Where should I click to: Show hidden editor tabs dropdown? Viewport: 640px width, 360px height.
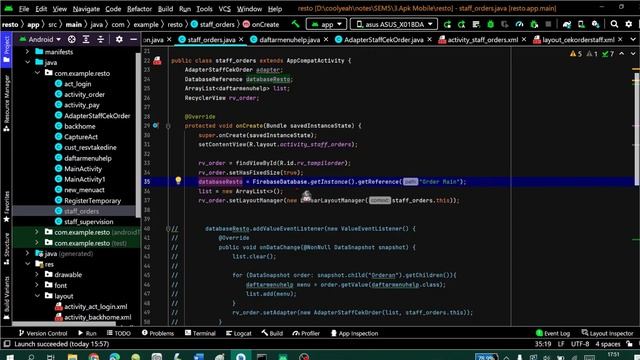coord(633,40)
